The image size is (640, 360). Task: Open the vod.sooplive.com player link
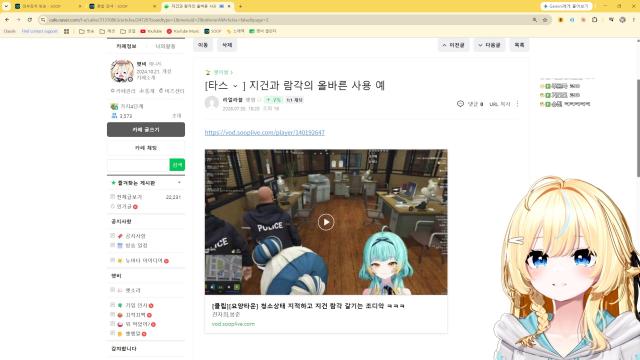[x=264, y=132]
